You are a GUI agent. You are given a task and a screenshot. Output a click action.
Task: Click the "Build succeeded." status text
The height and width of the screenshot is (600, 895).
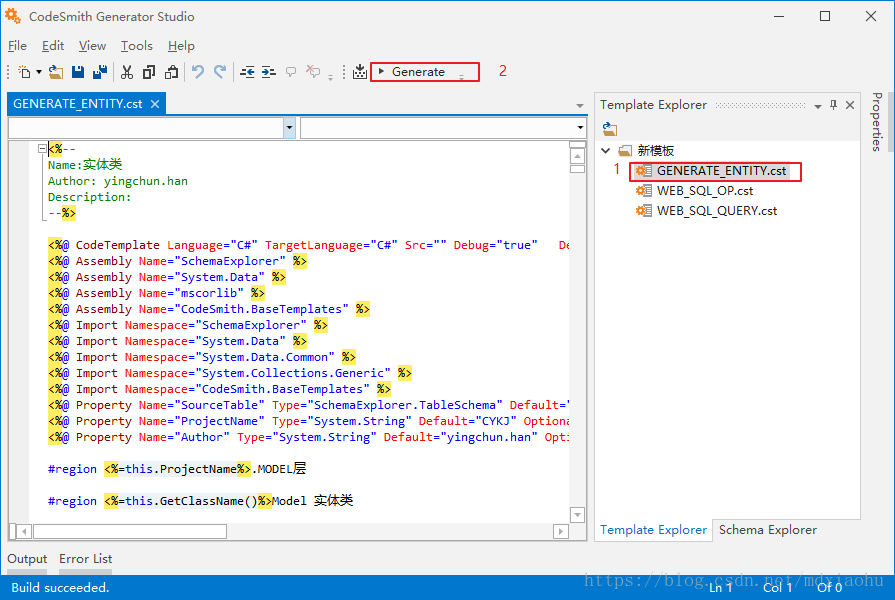tap(60, 587)
